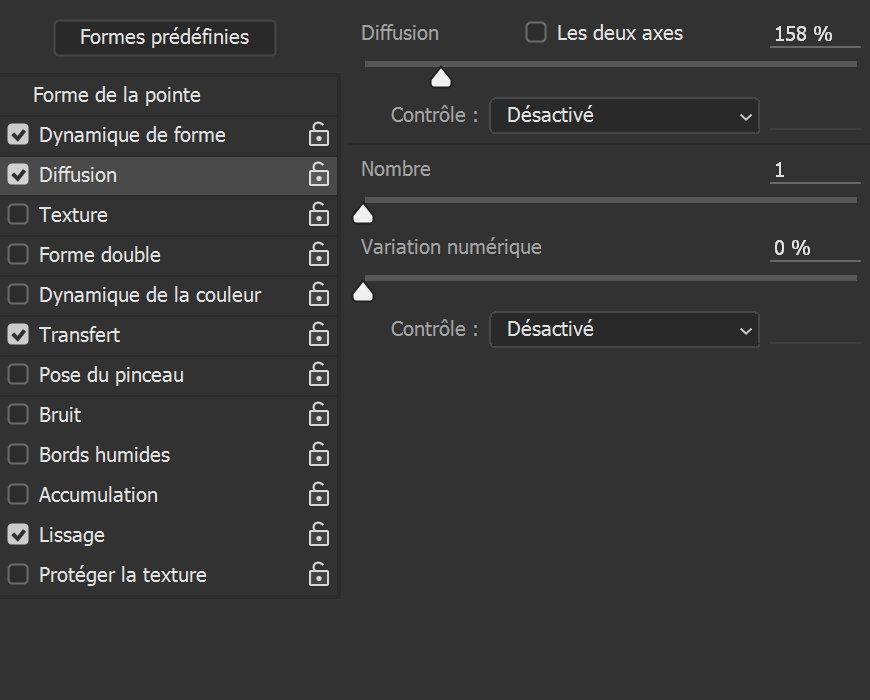Open the Accumulation option label

coord(98,495)
